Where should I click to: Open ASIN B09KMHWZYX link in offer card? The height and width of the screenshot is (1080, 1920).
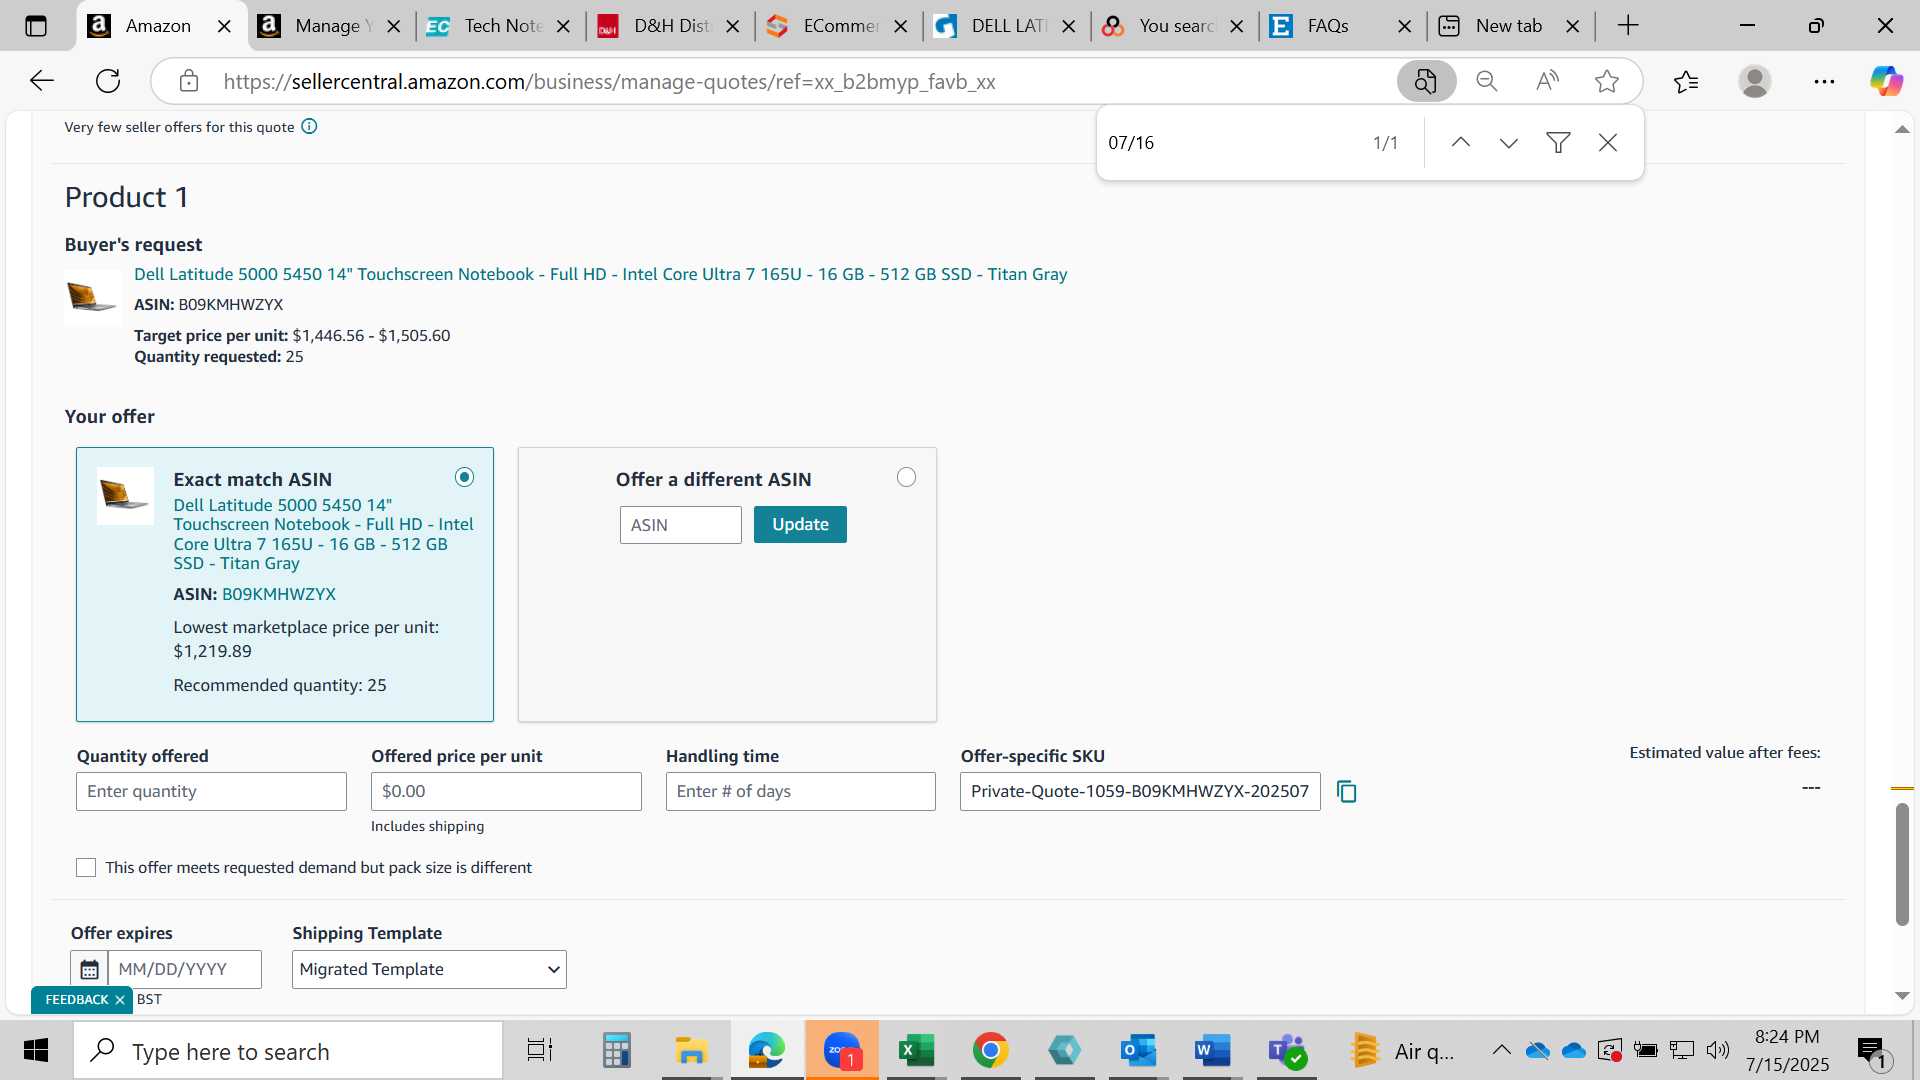[279, 594]
